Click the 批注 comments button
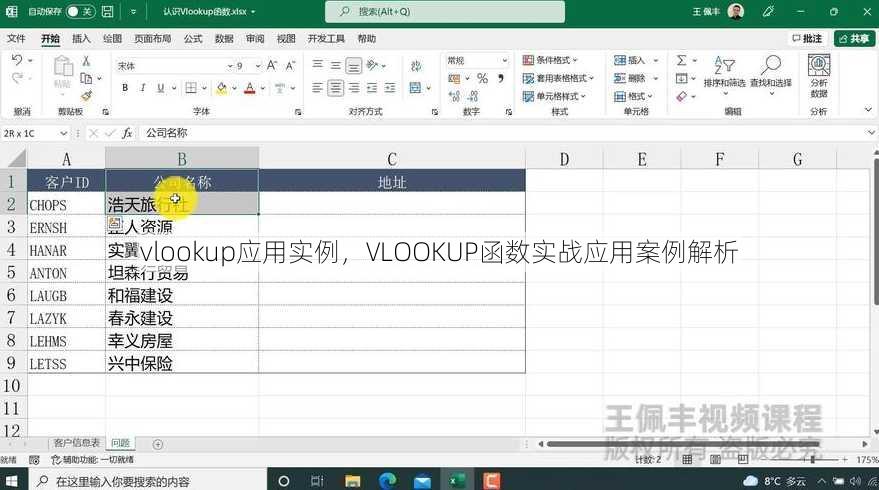The image size is (879, 490). (x=807, y=38)
